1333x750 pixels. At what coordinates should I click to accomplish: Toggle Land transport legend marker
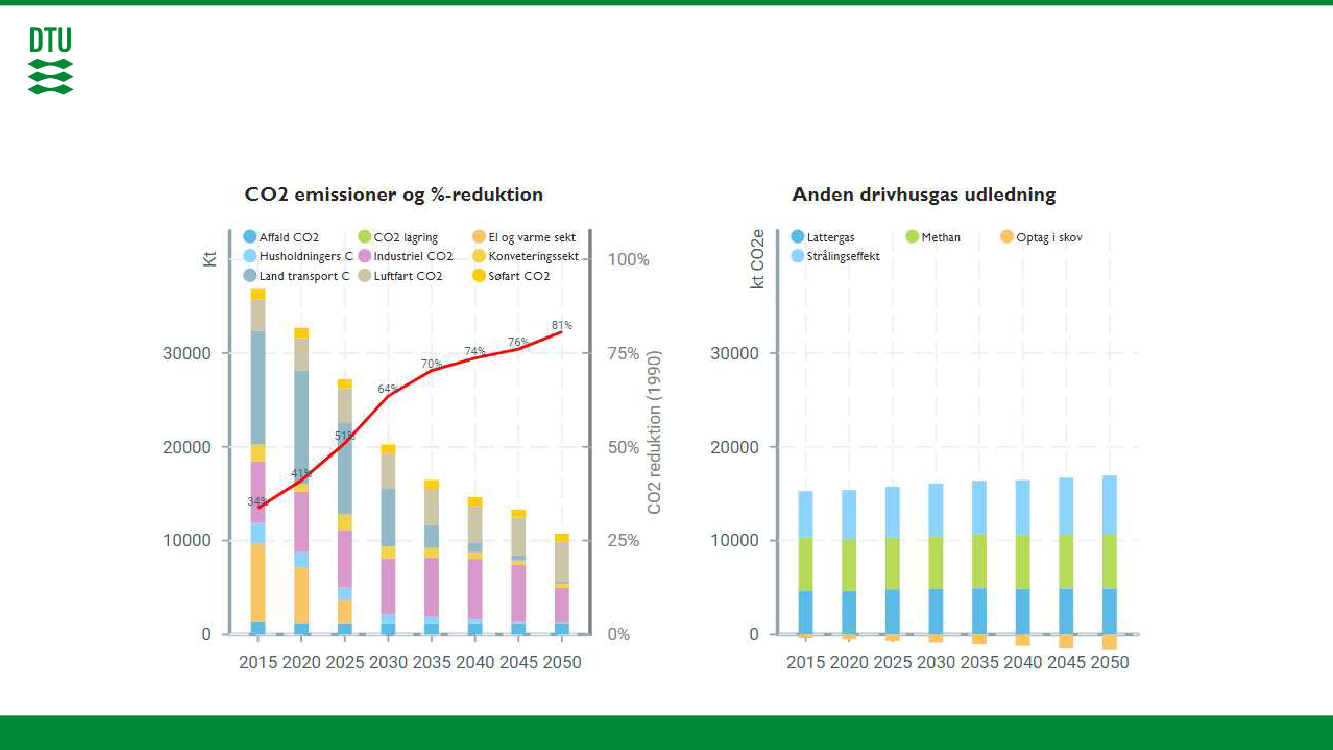[250, 275]
